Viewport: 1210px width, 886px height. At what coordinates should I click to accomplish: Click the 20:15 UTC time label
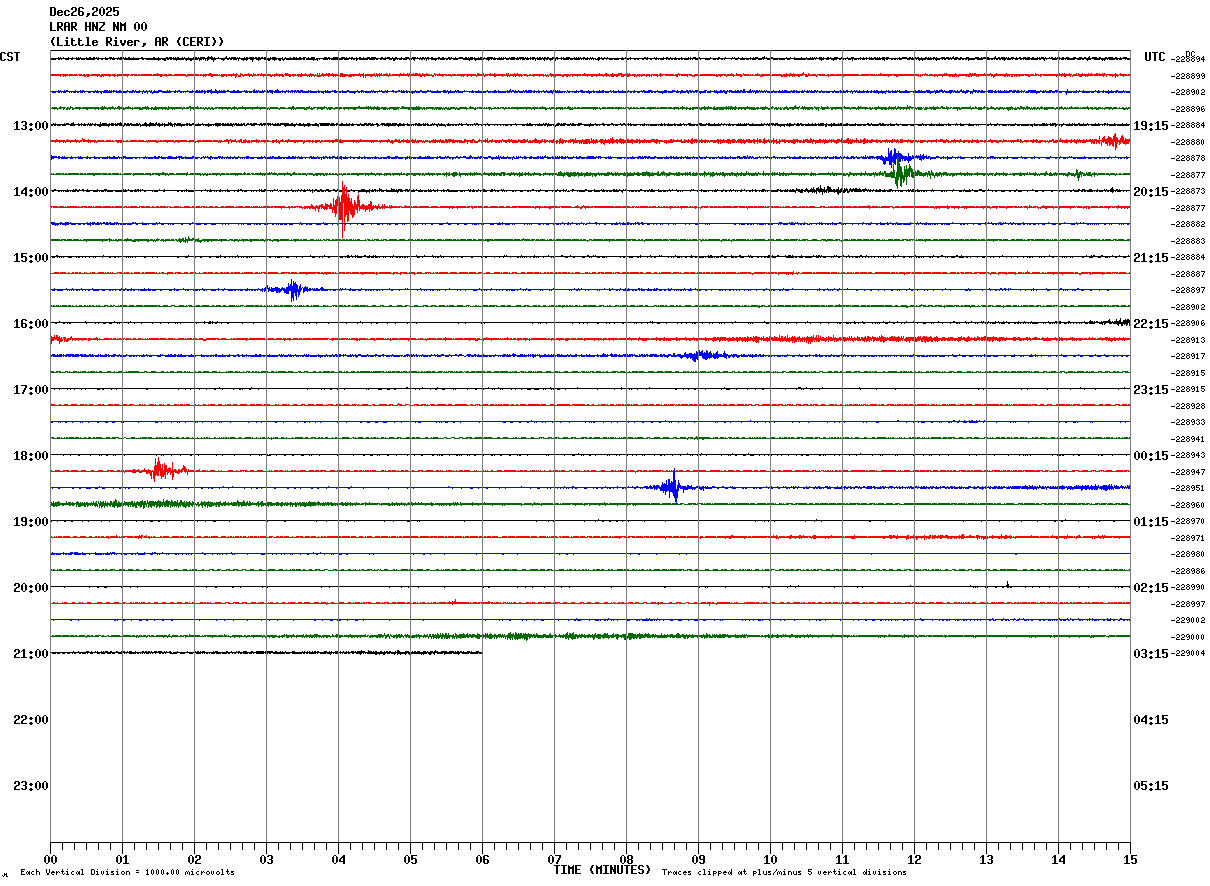1151,191
